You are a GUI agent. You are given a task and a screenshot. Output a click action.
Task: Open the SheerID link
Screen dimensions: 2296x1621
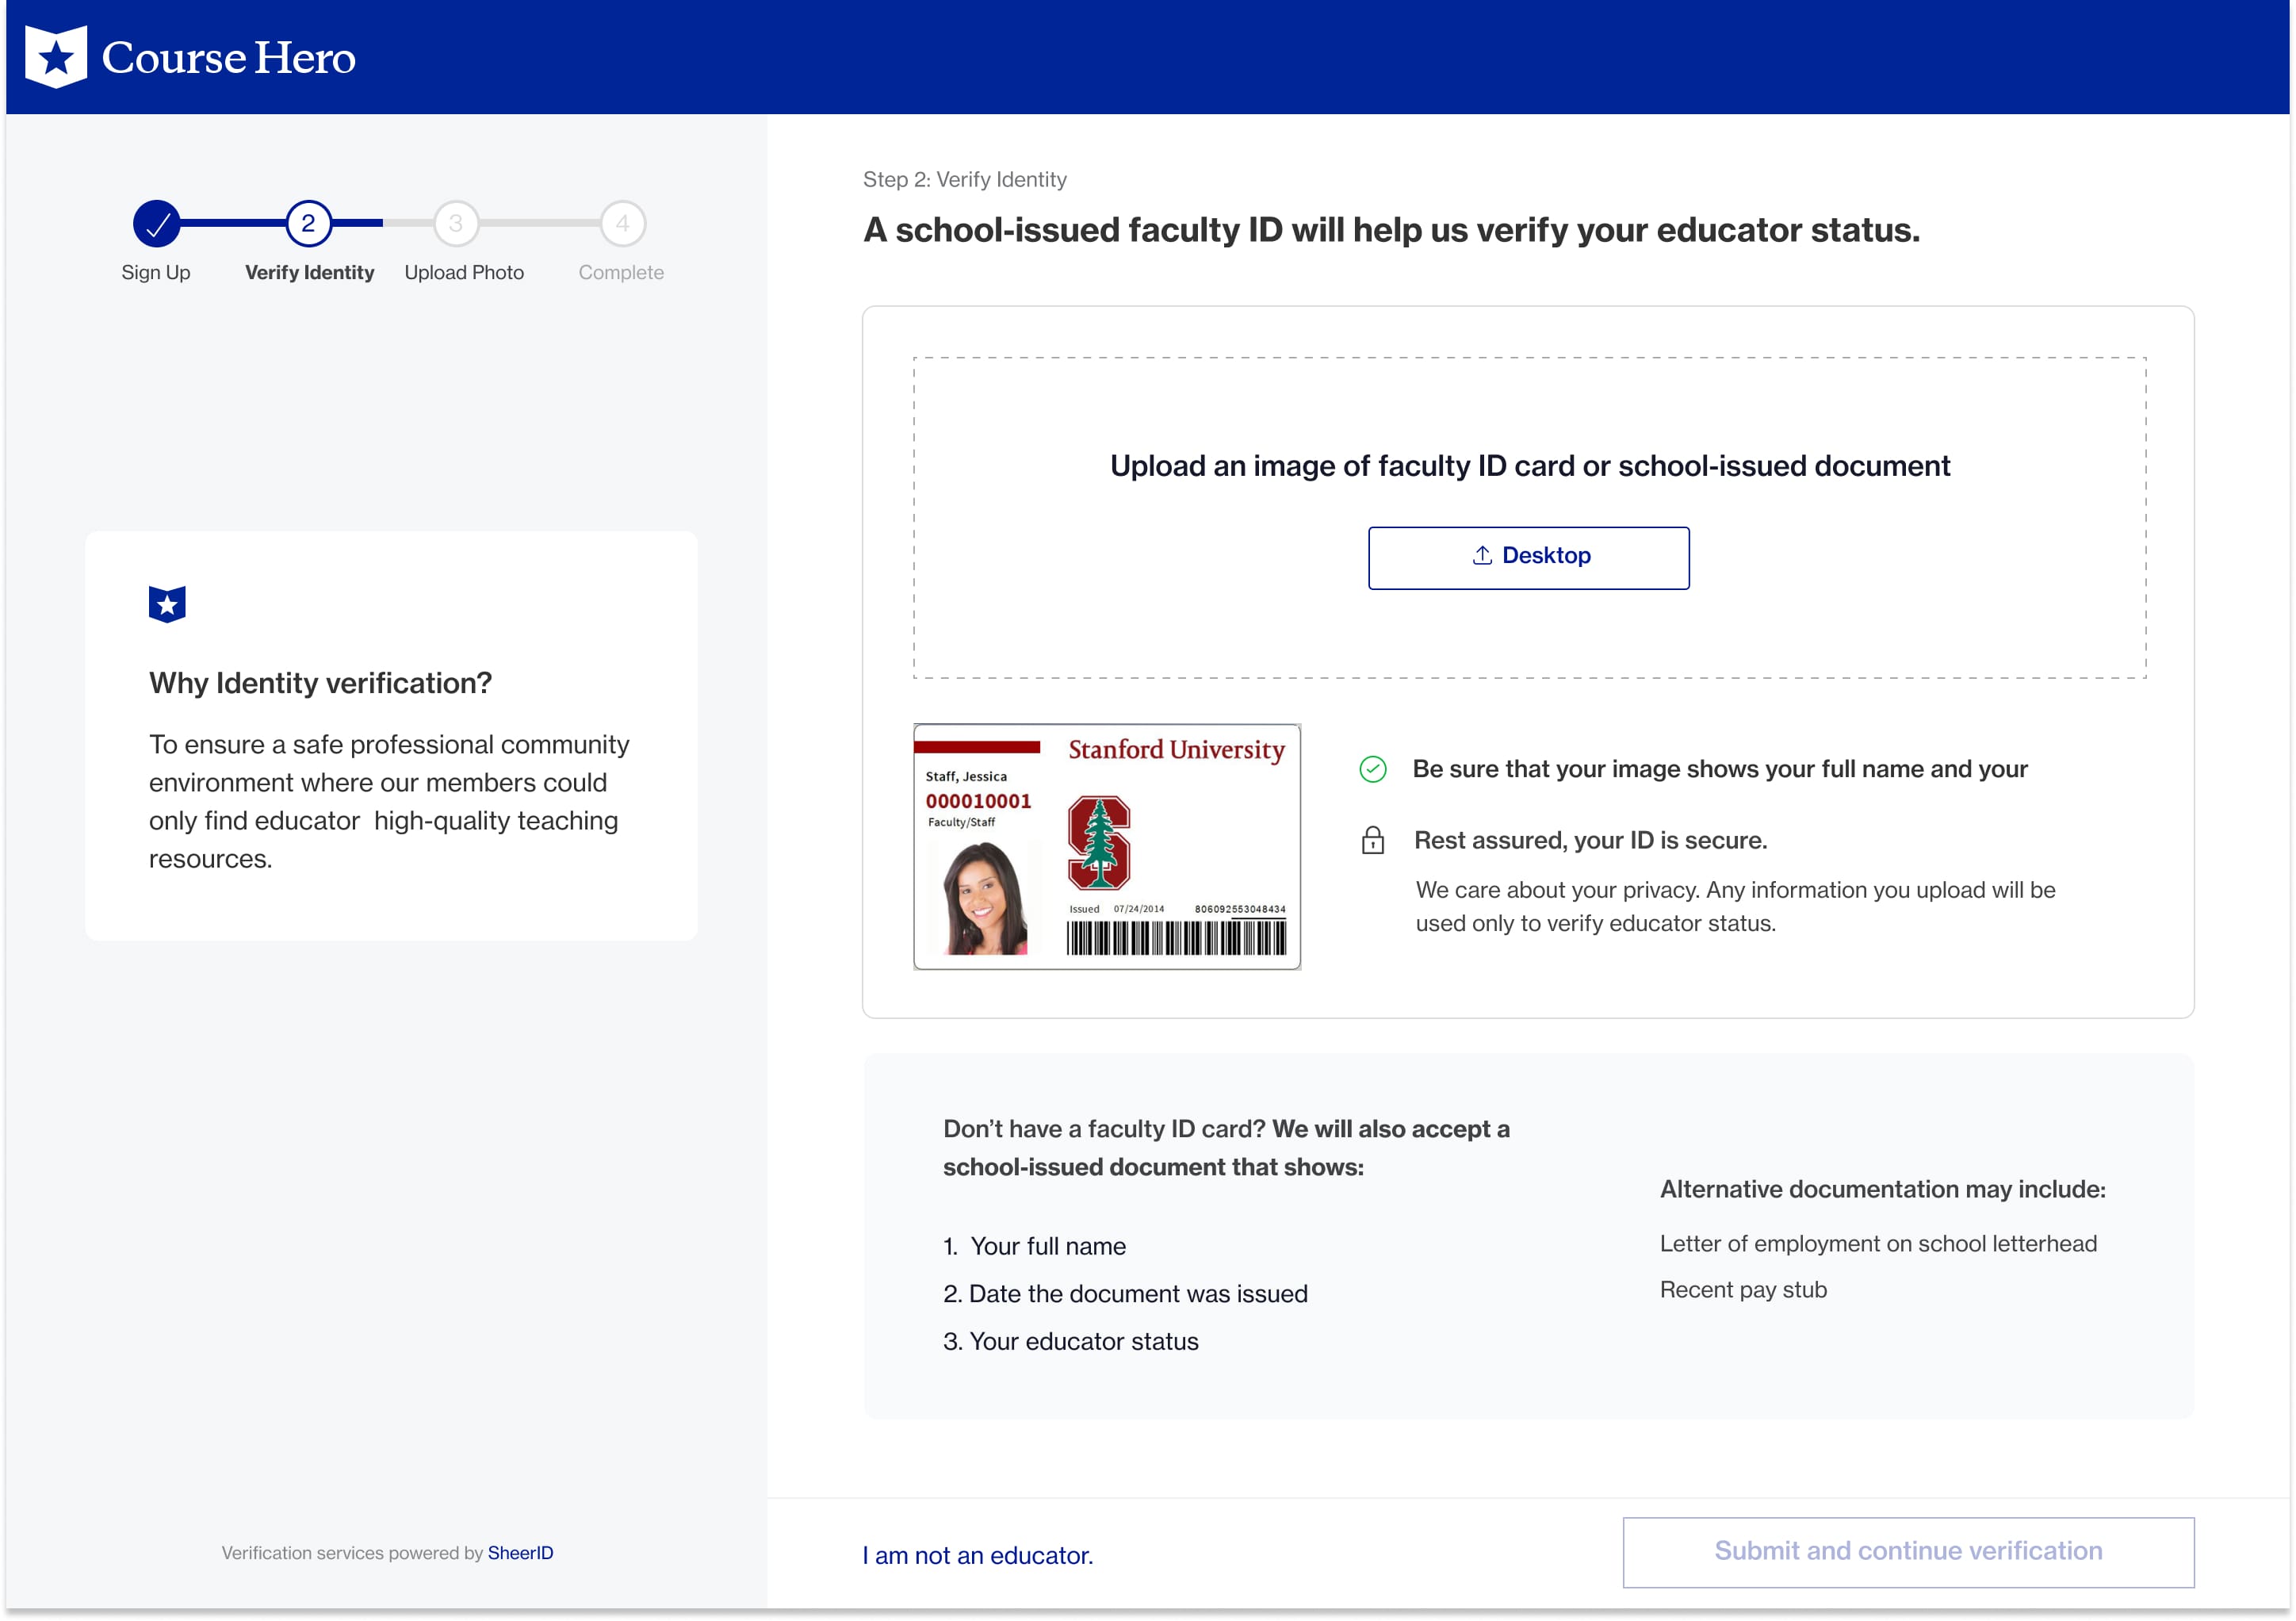tap(520, 1553)
